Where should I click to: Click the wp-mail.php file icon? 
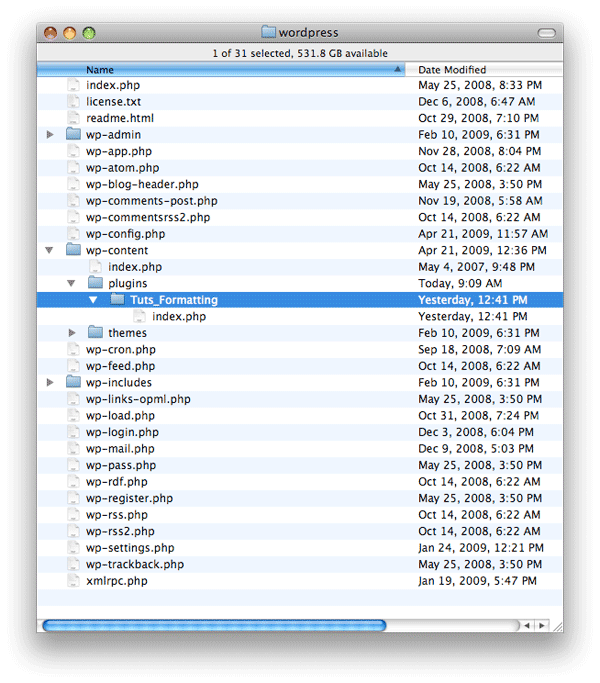(x=74, y=449)
